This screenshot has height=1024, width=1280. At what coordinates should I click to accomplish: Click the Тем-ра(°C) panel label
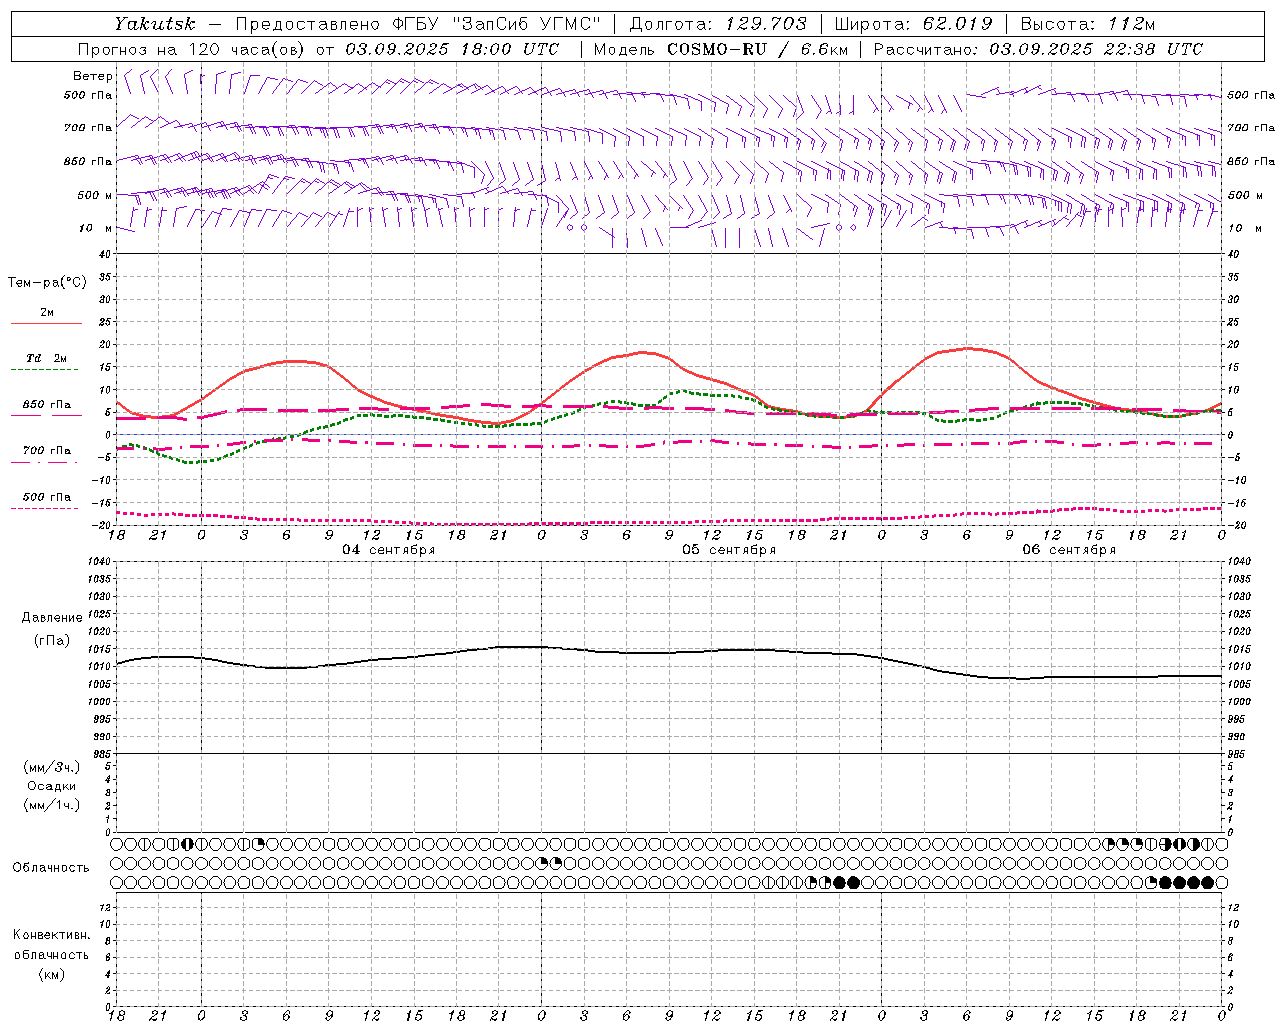pos(47,282)
